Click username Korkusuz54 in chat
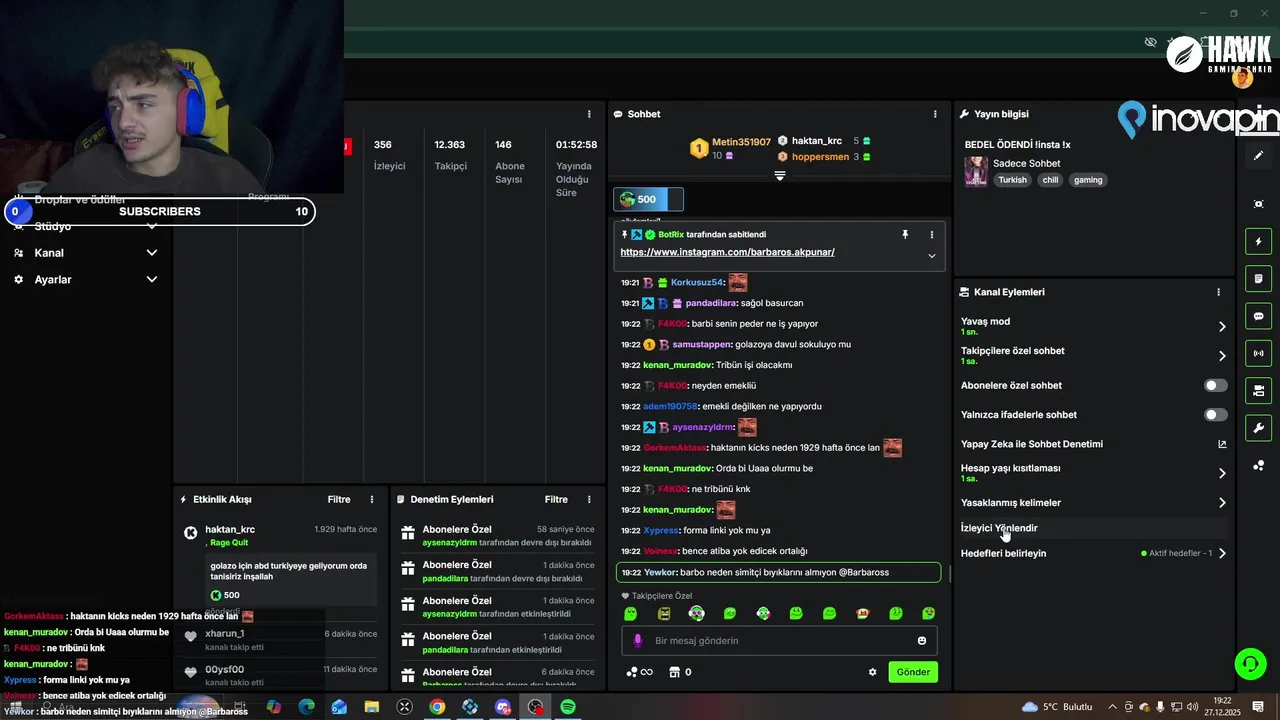1280x720 pixels. (x=696, y=283)
